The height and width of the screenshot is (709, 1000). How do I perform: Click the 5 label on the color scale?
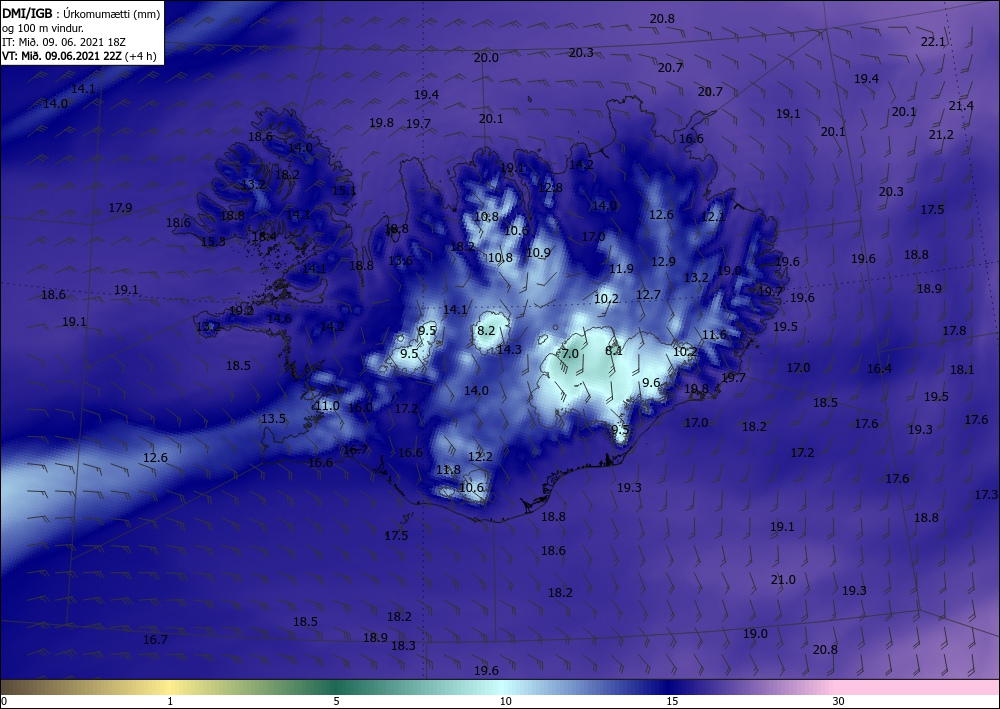coord(336,701)
